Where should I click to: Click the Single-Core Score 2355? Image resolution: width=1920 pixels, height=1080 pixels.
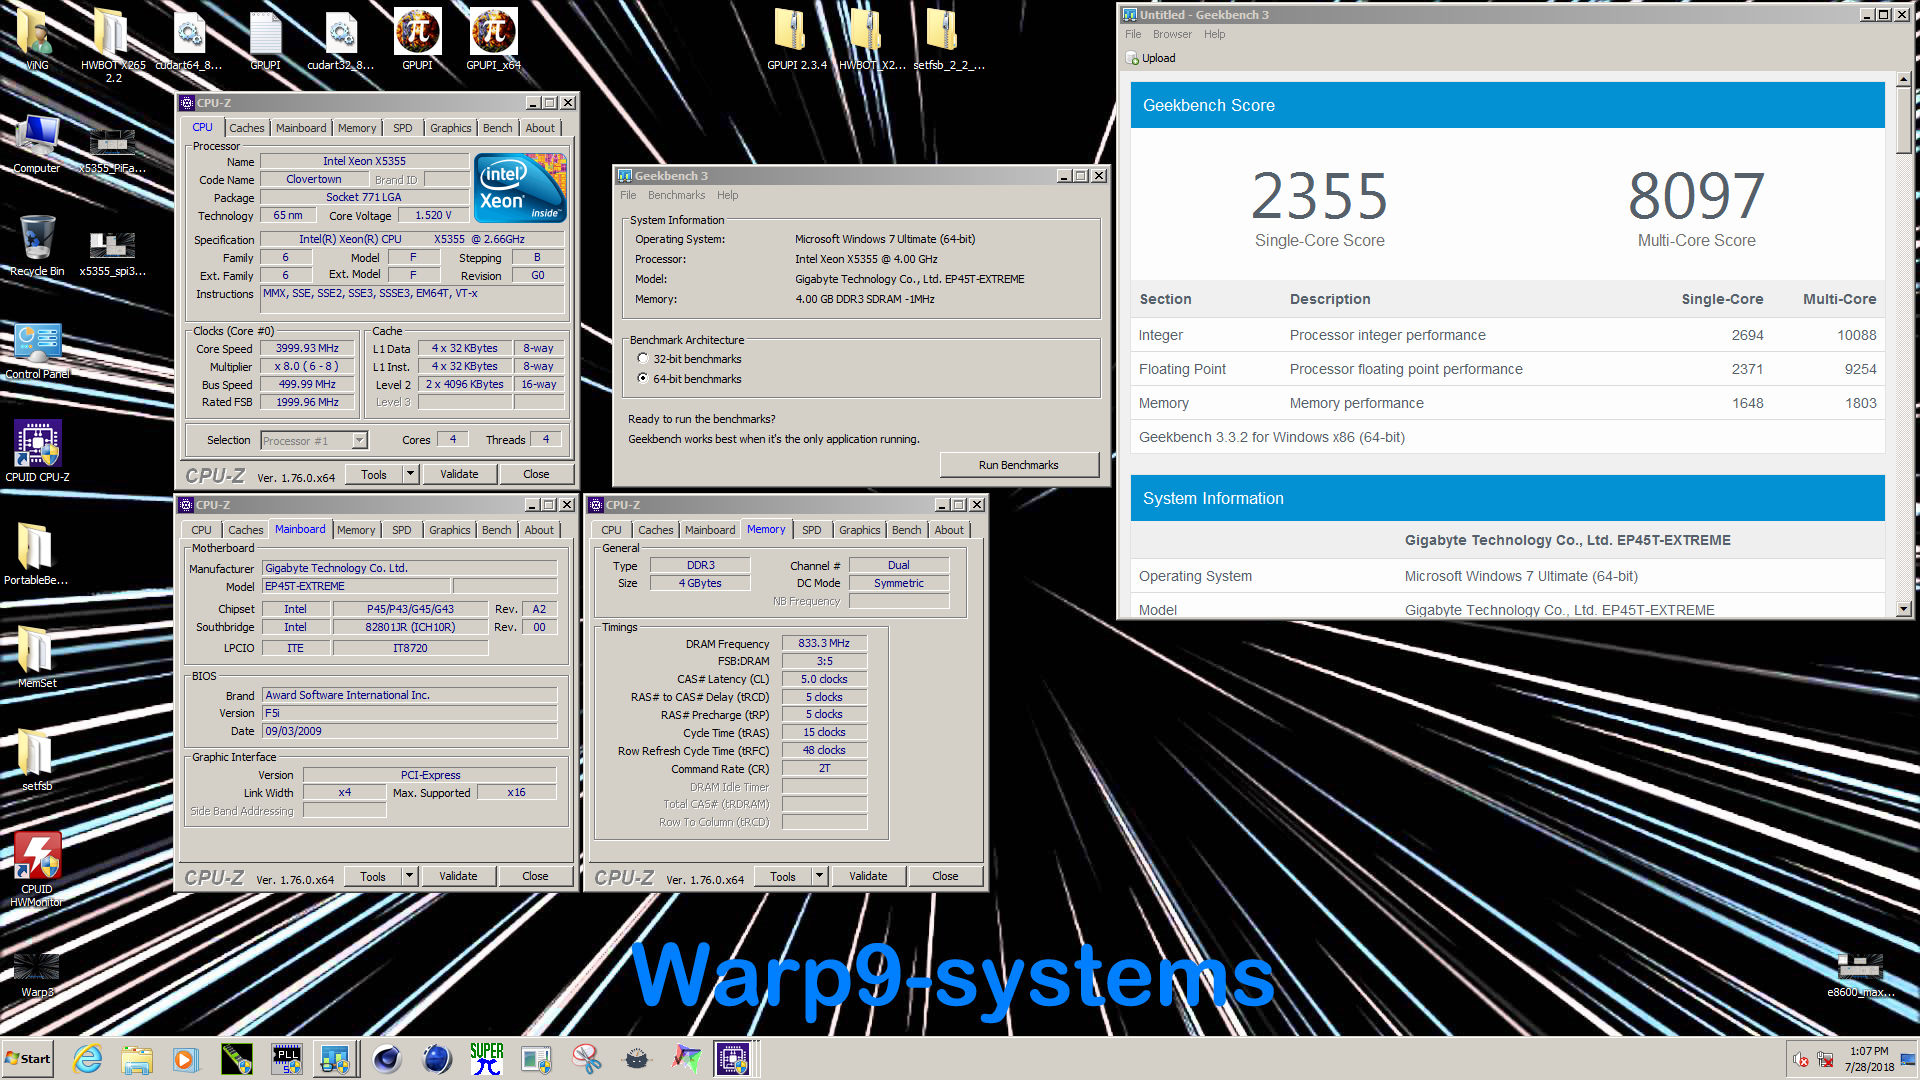click(x=1319, y=196)
